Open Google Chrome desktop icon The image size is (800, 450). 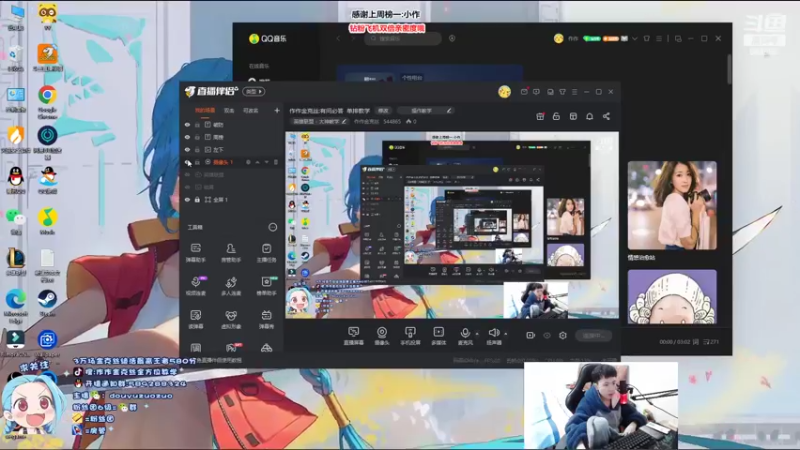coord(47,101)
